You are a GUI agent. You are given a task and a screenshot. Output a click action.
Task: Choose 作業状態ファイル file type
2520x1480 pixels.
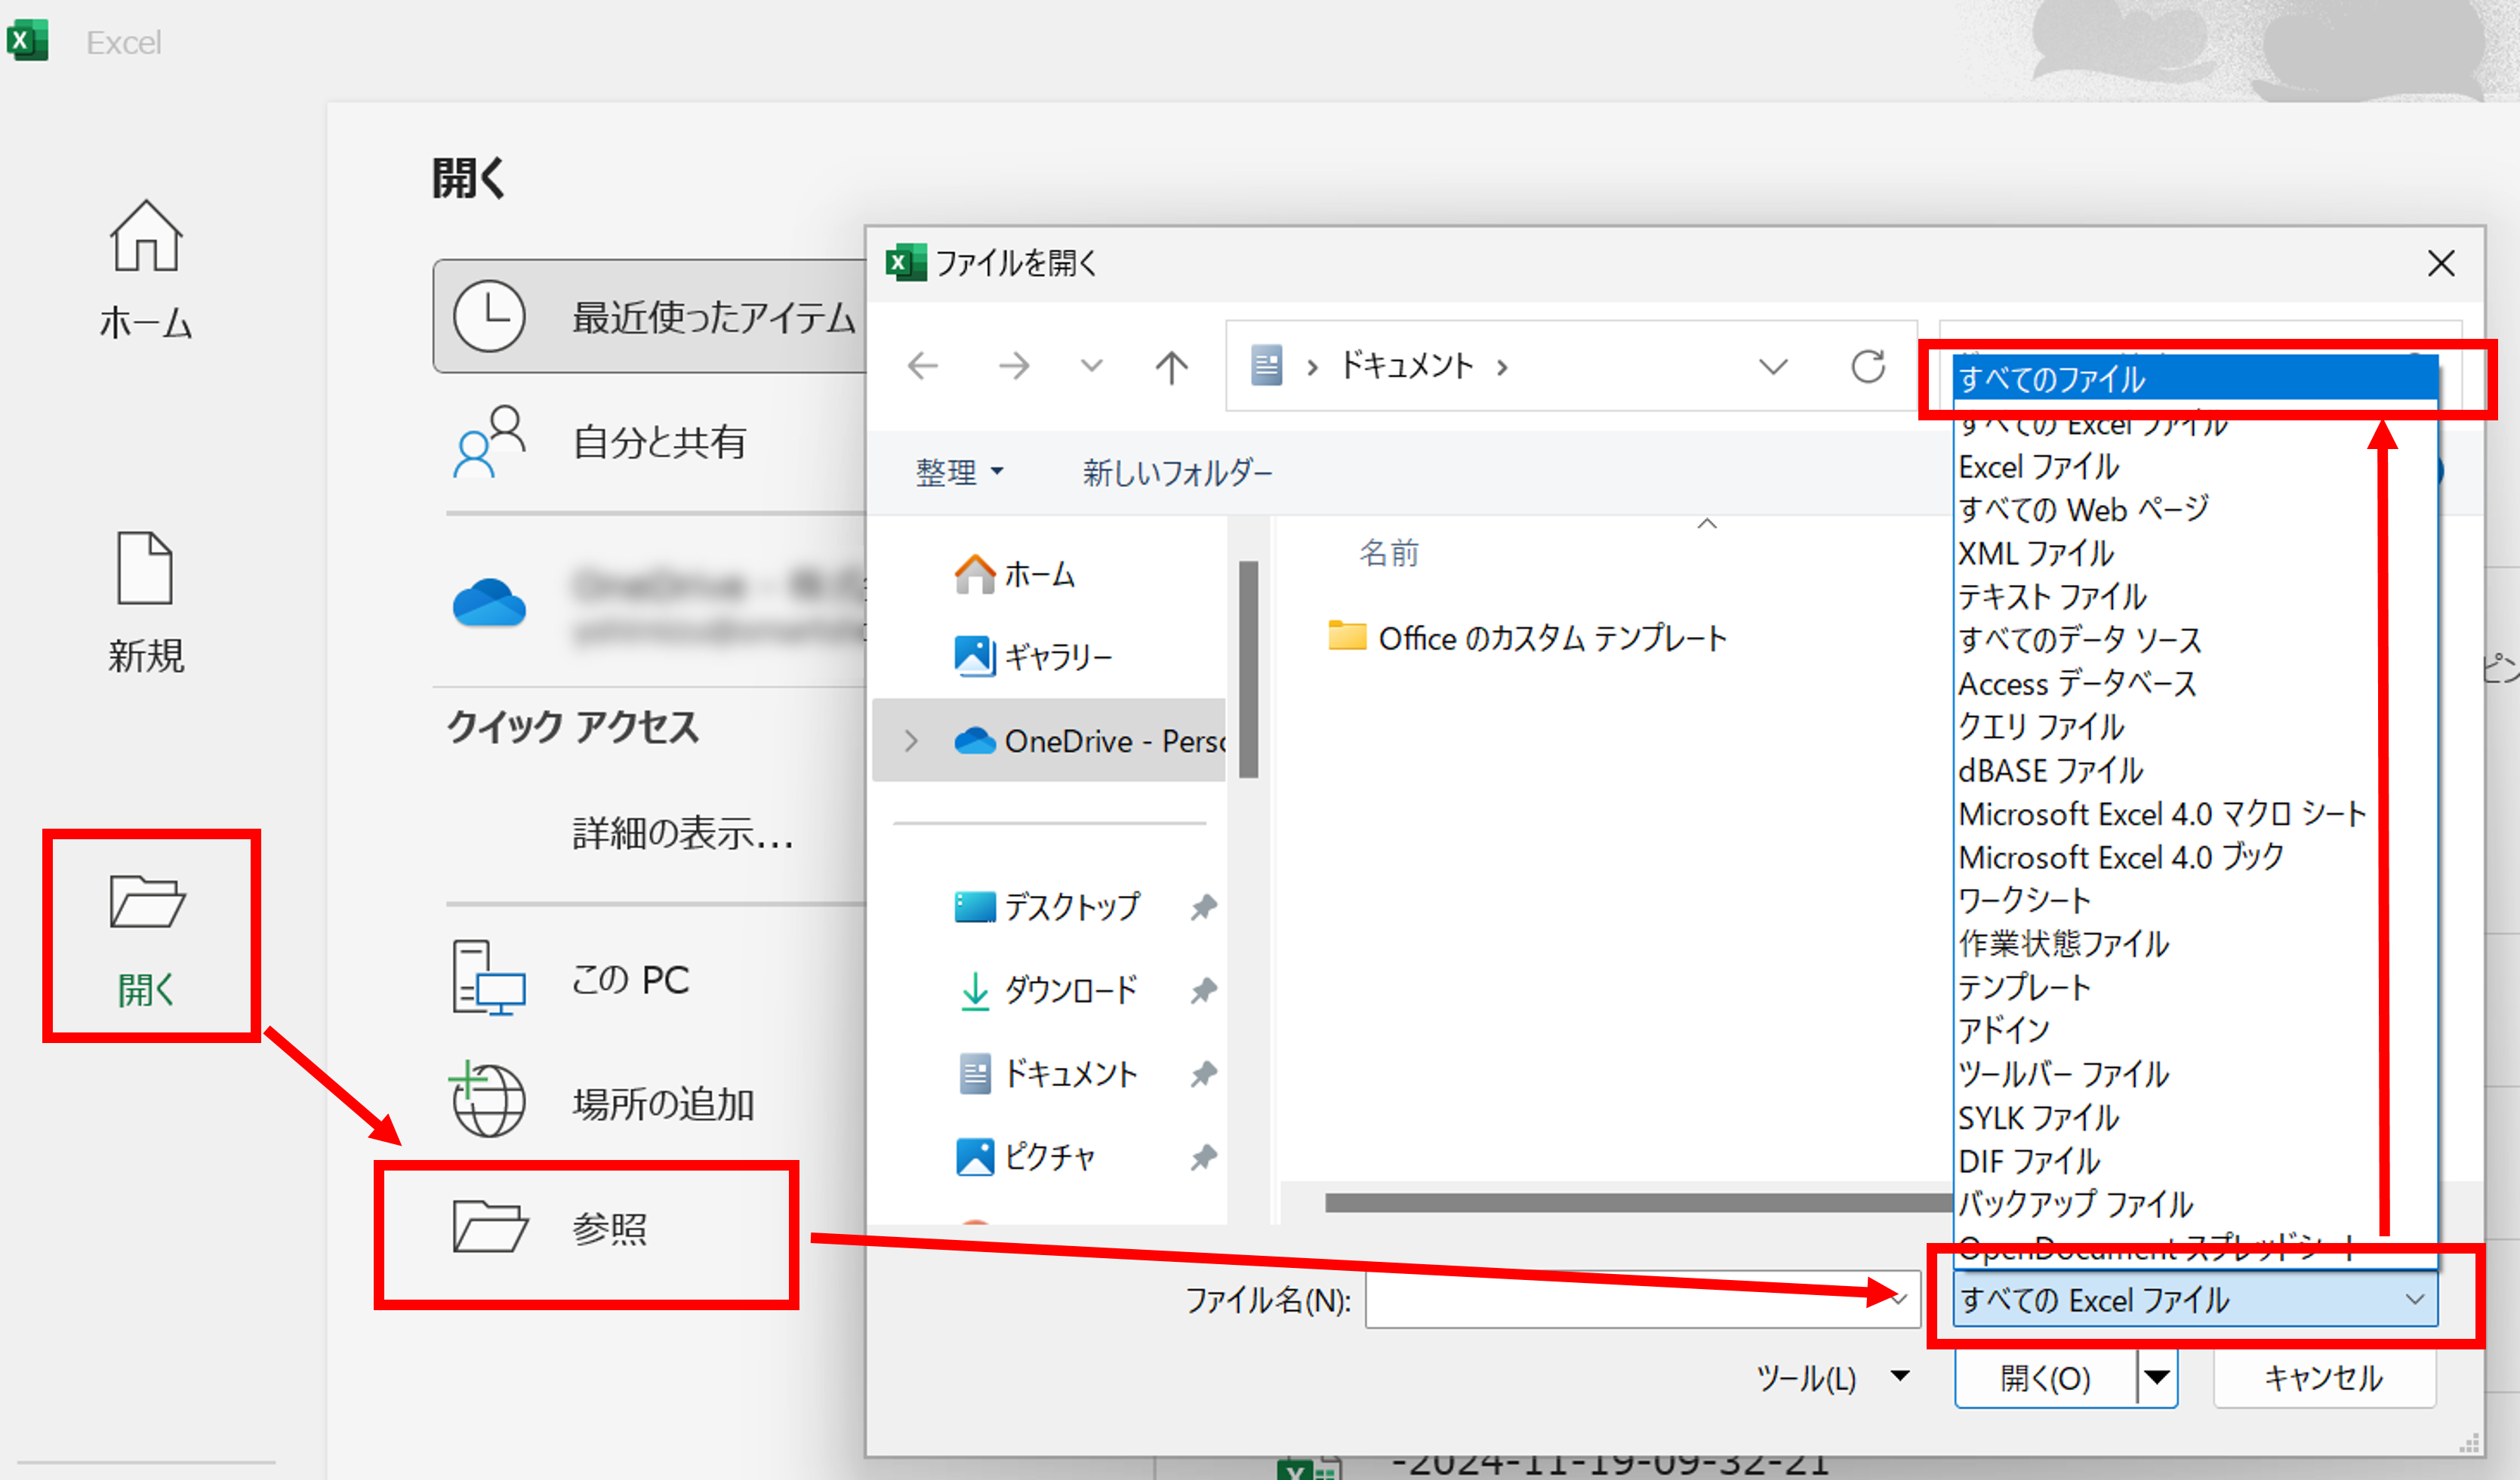[2195, 943]
